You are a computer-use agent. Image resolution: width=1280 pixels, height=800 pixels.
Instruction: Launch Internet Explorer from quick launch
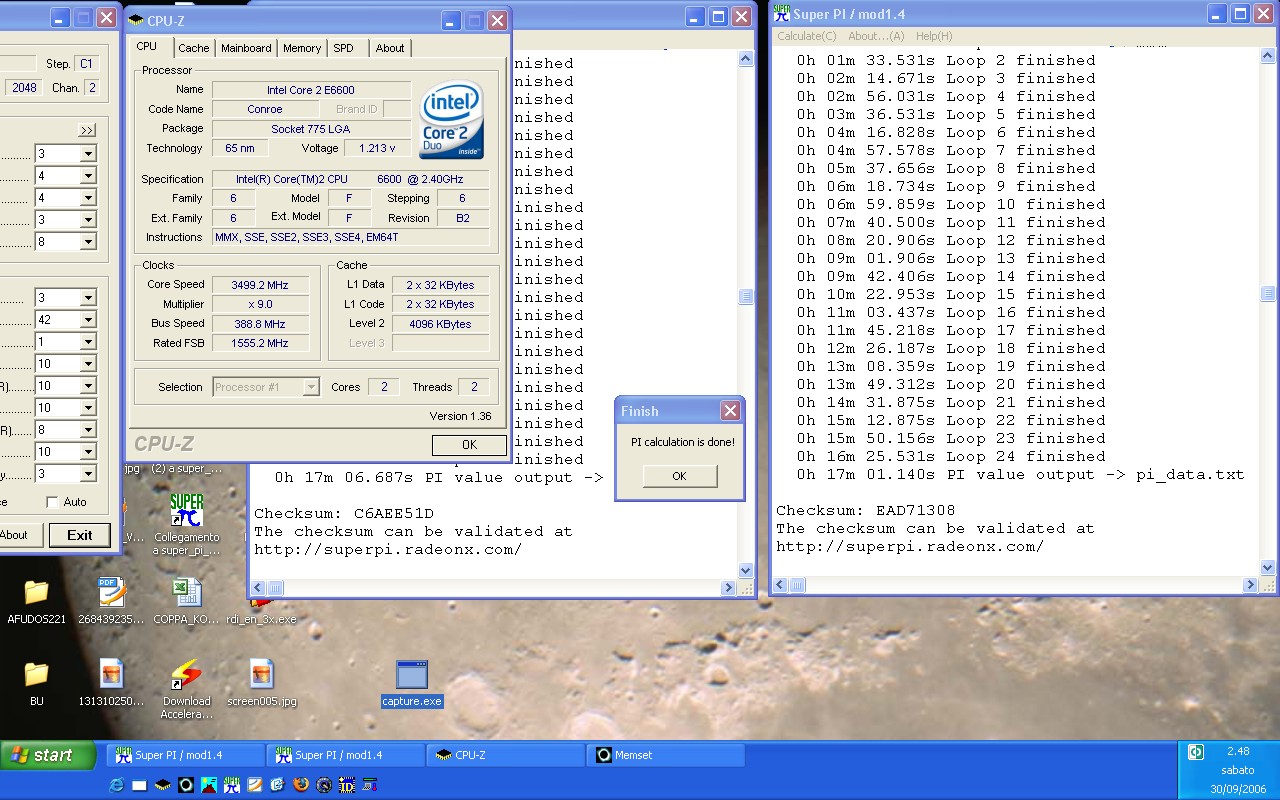[117, 785]
